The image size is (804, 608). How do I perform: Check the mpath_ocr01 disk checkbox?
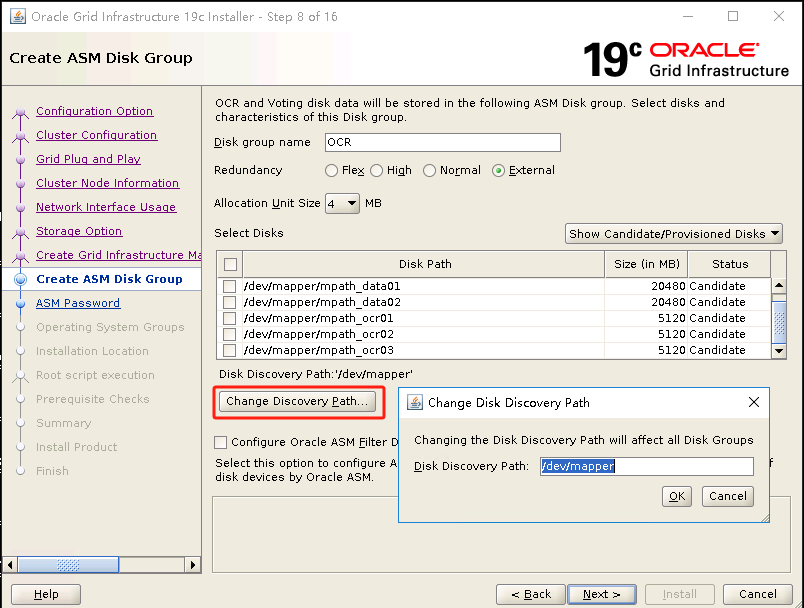click(x=230, y=318)
